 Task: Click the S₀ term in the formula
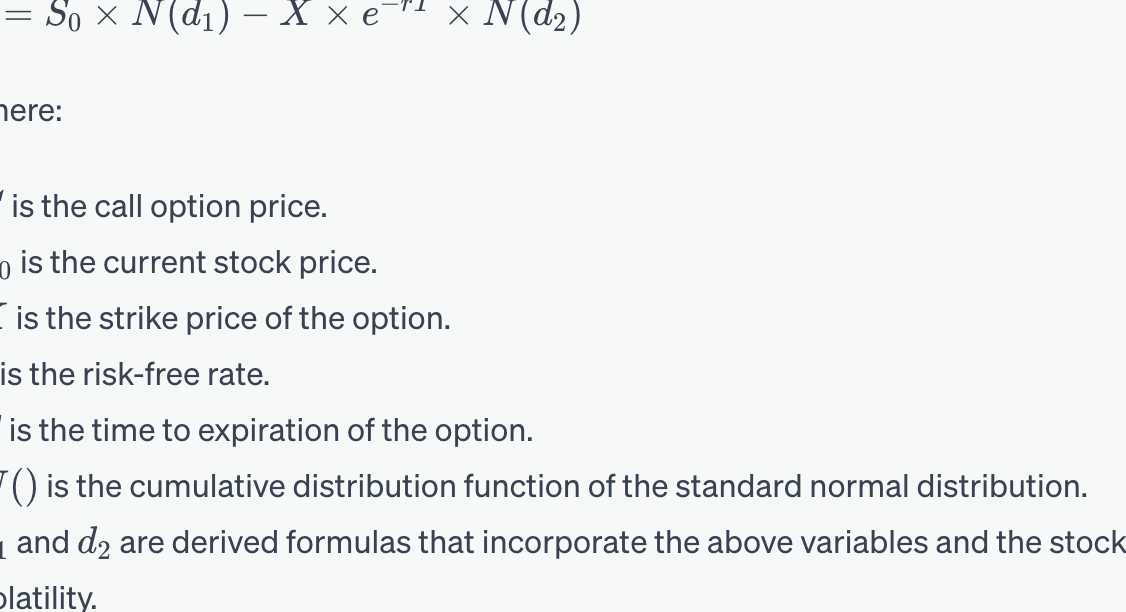[x=63, y=16]
